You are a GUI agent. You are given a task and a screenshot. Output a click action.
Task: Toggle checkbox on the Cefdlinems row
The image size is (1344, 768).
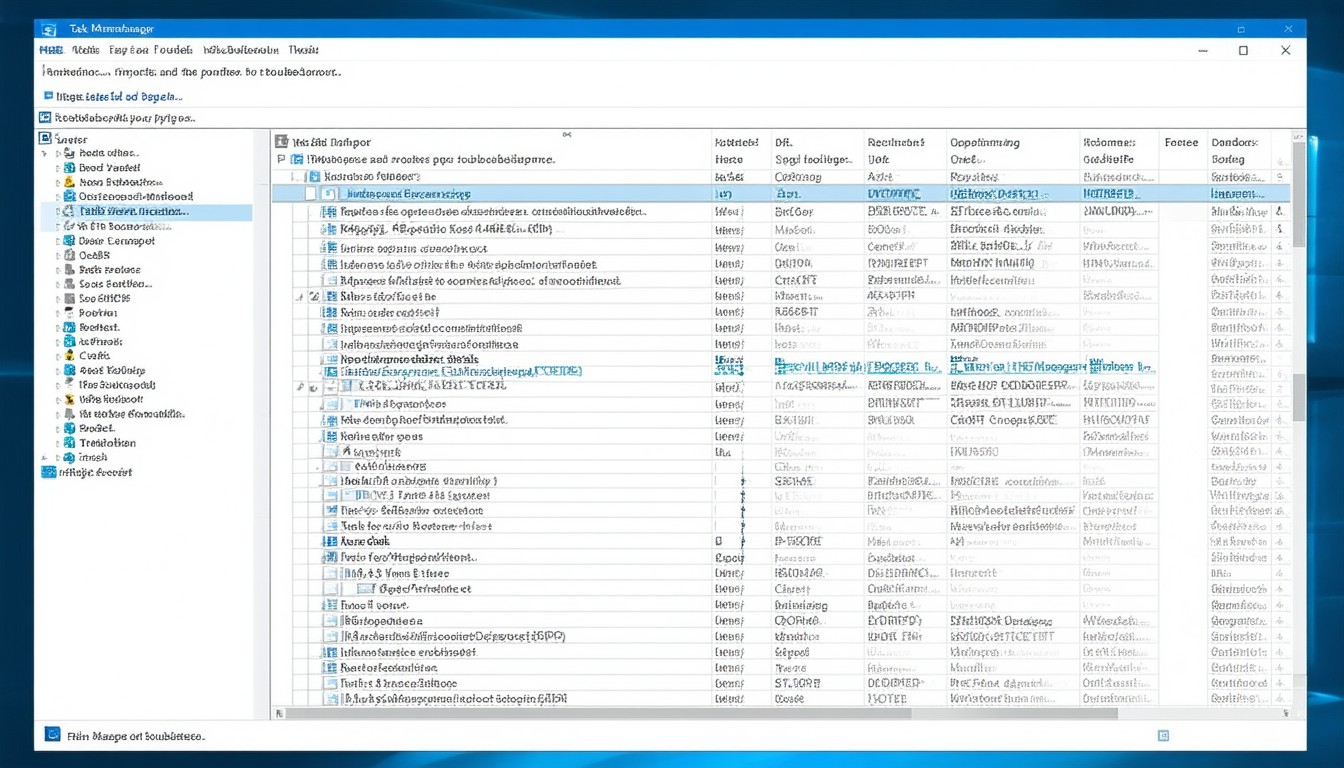click(343, 466)
